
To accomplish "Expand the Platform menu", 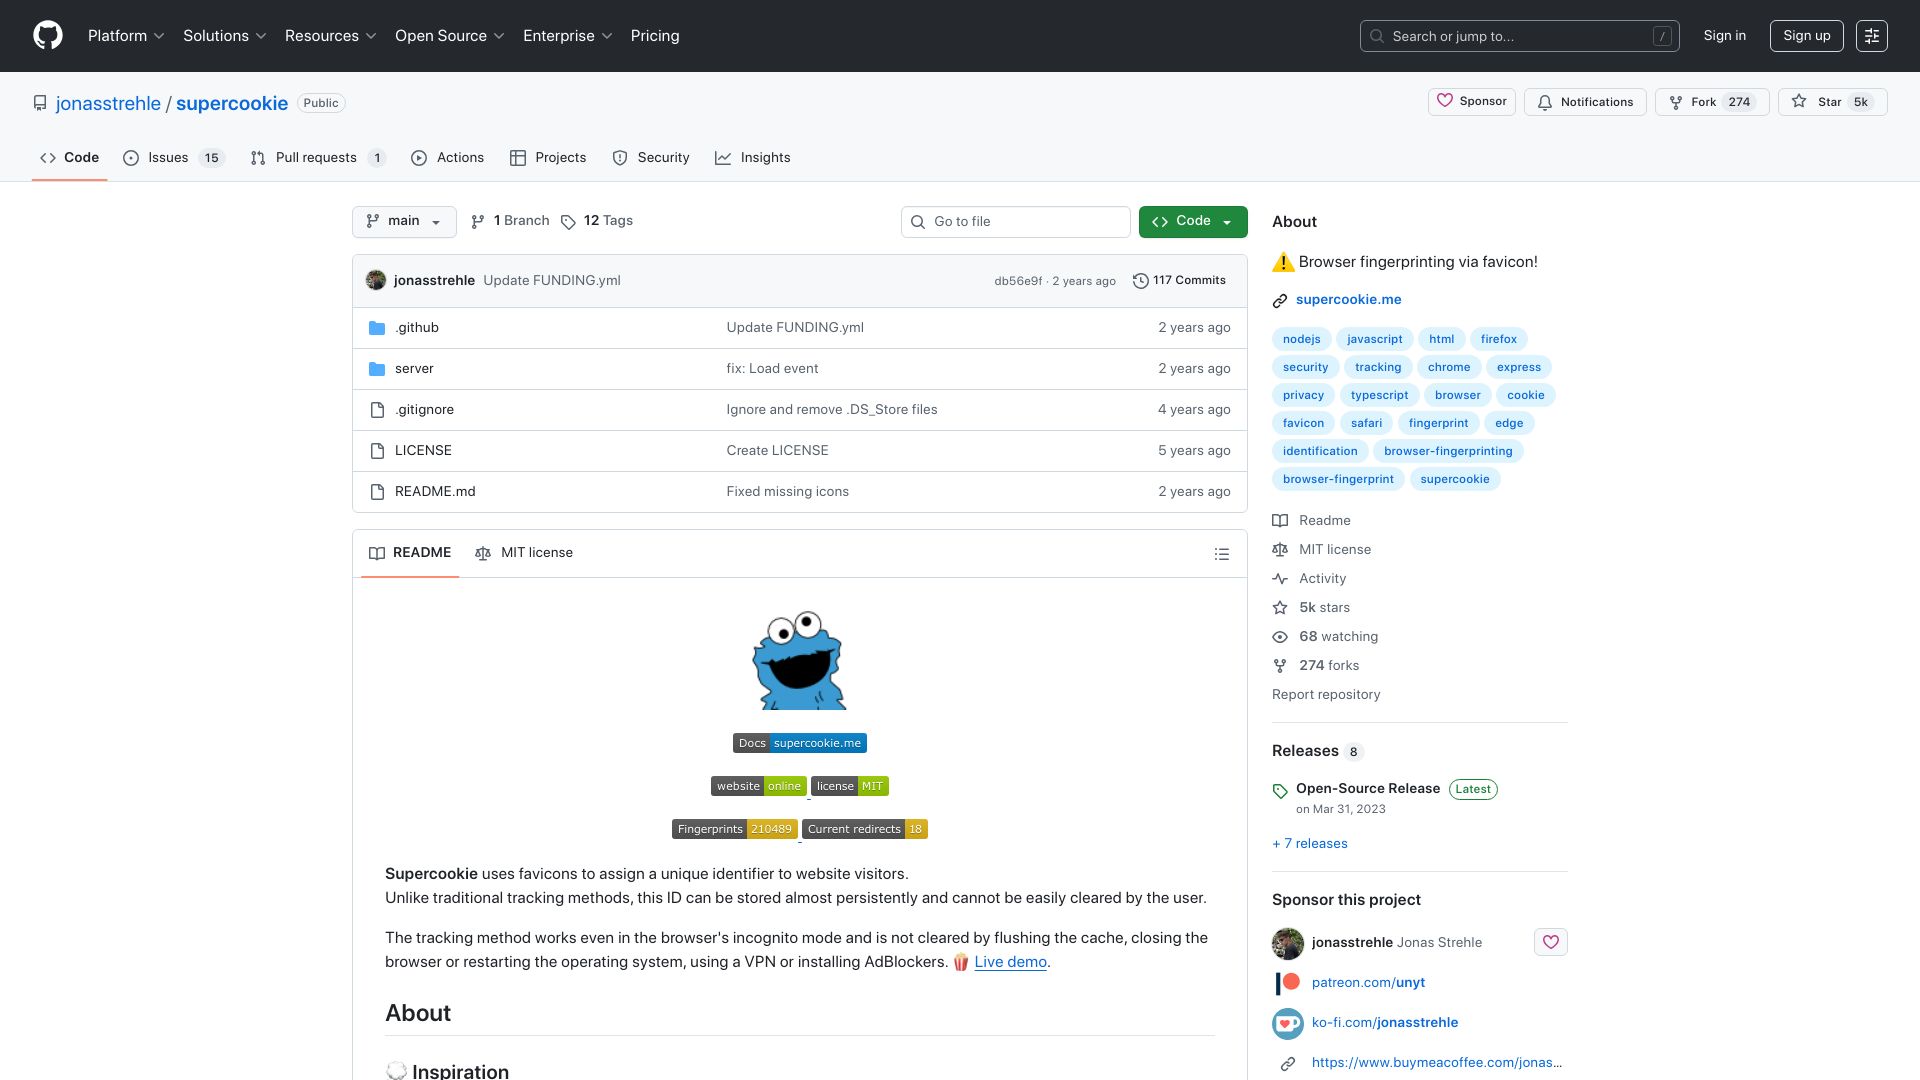I will 126,36.
